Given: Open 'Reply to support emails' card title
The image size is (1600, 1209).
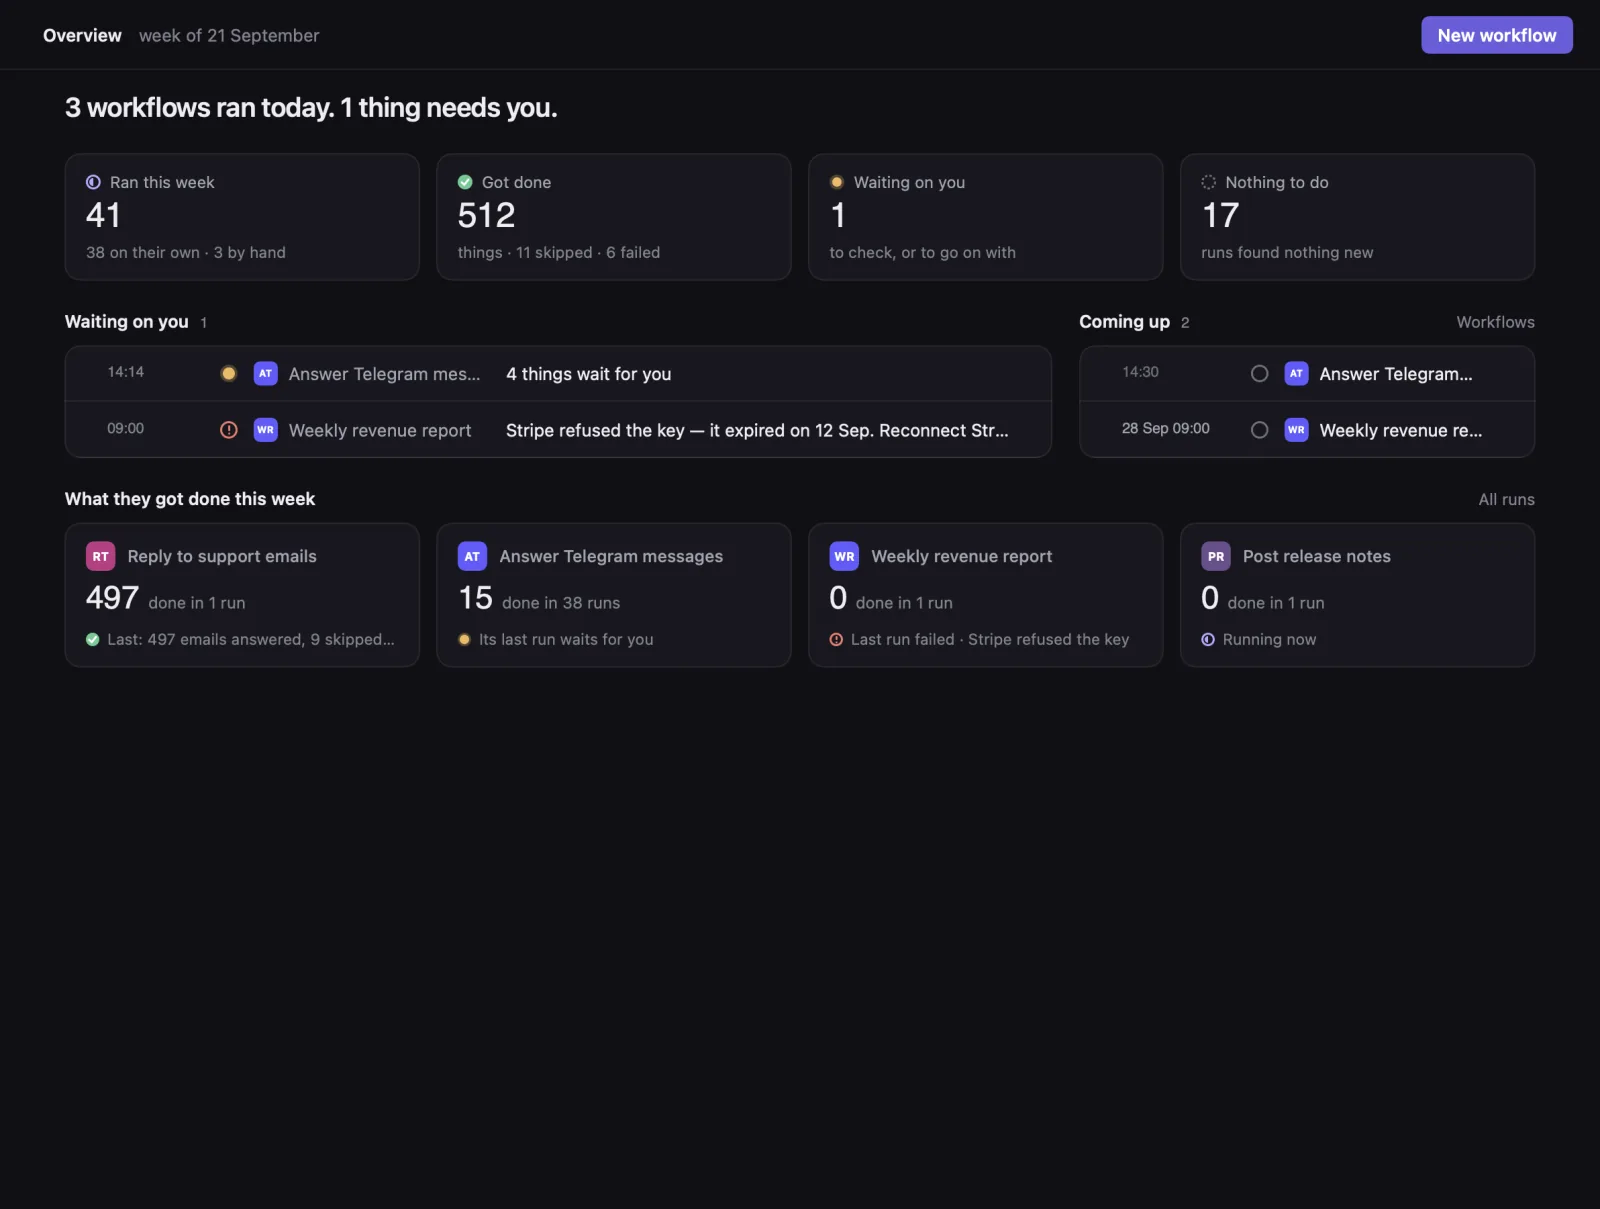Looking at the screenshot, I should tap(222, 556).
